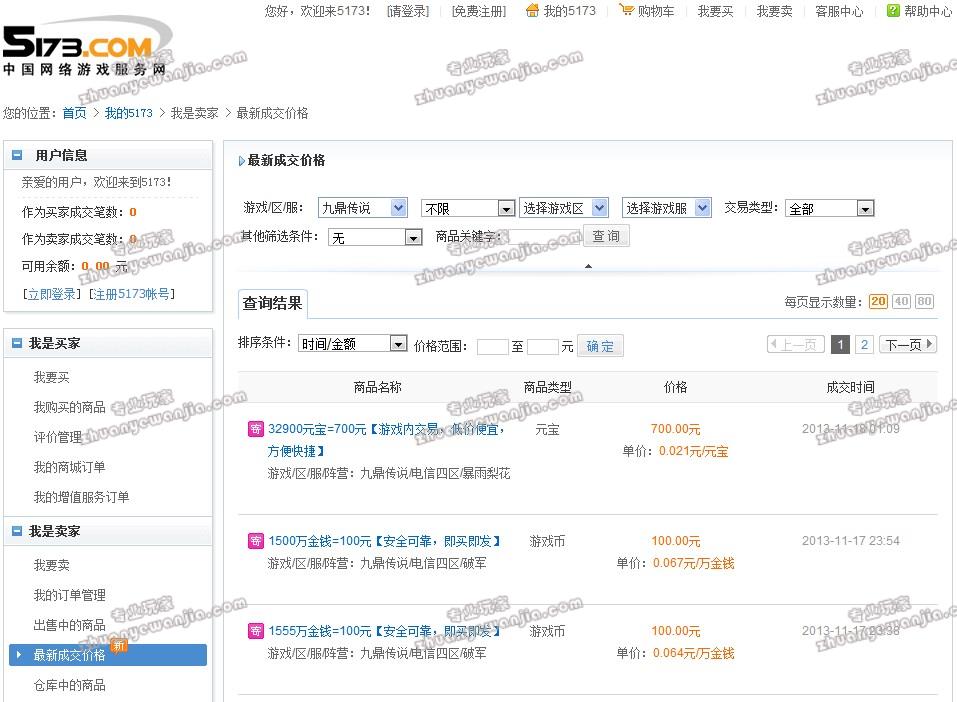
Task: Select the 查询结果 tab
Action: point(273,303)
